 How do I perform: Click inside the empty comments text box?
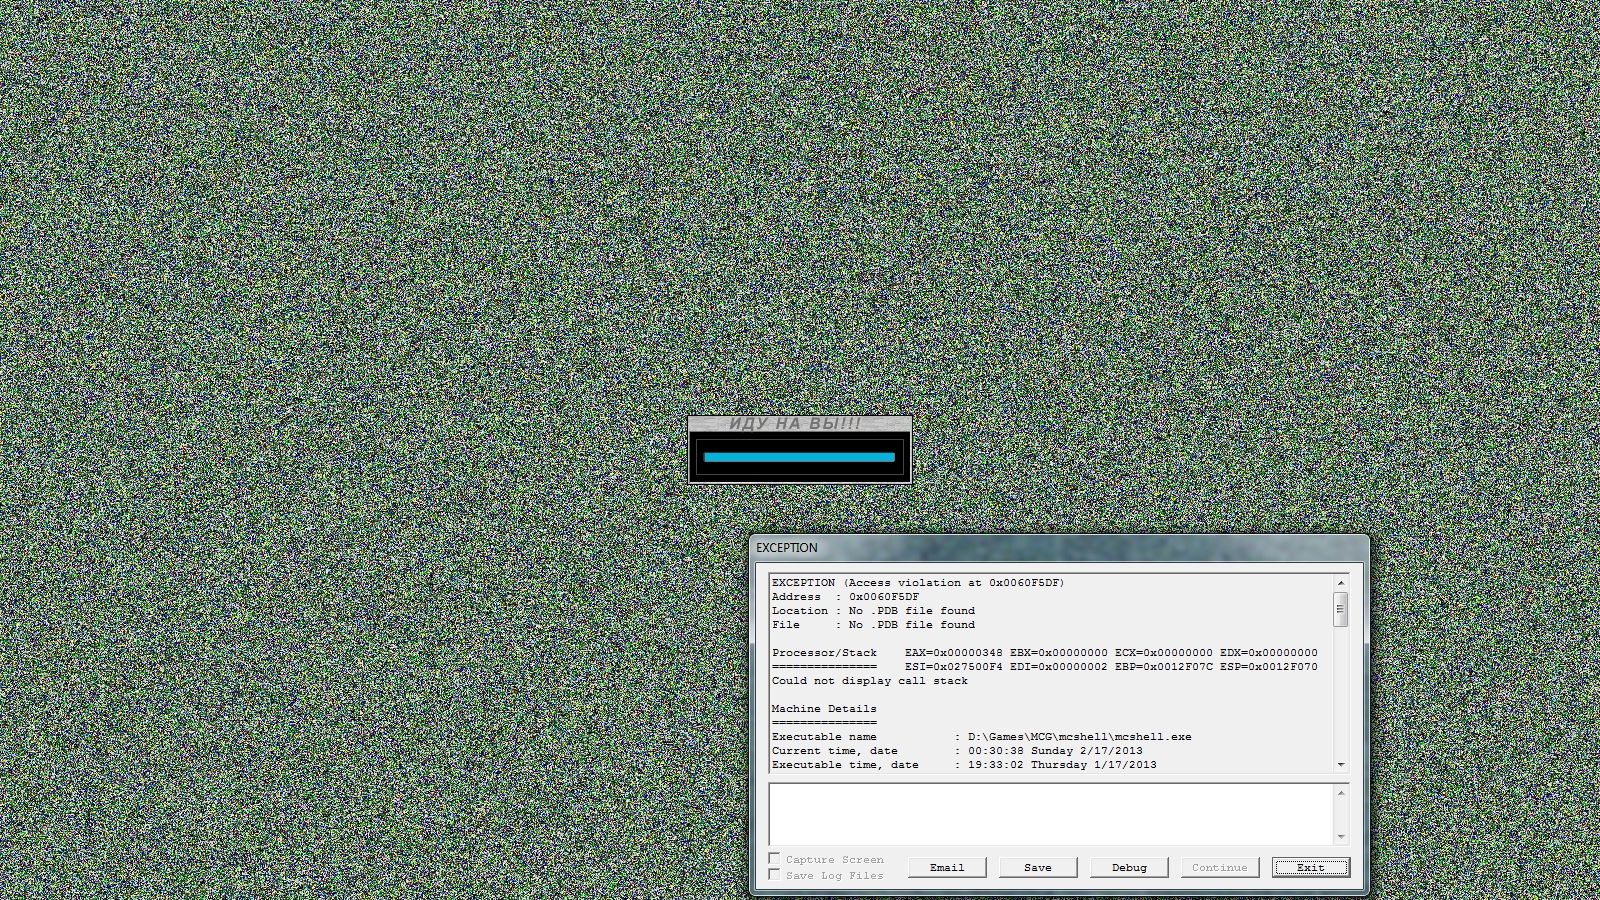[1050, 814]
